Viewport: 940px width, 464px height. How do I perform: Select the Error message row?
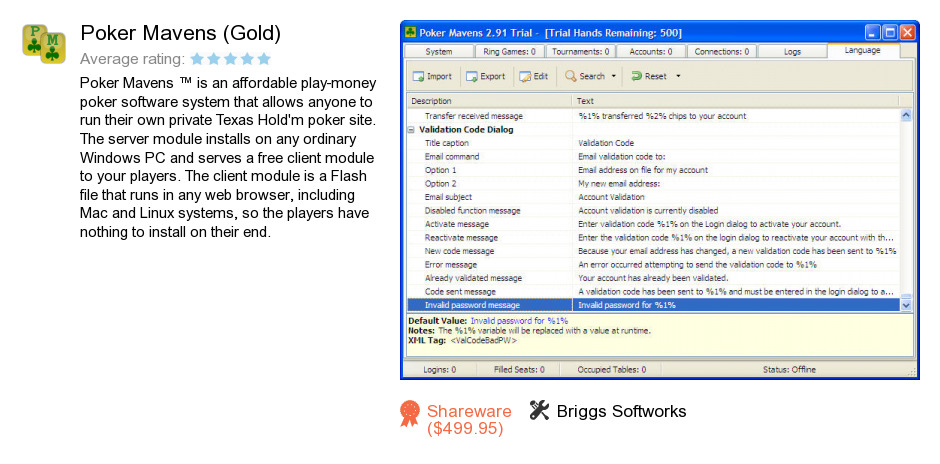pyautogui.click(x=653, y=265)
